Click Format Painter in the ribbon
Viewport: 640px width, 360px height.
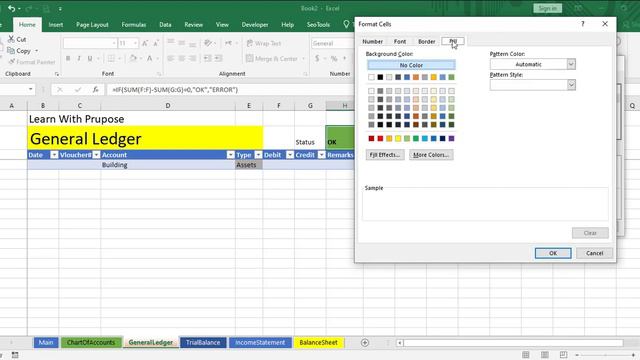point(32,62)
